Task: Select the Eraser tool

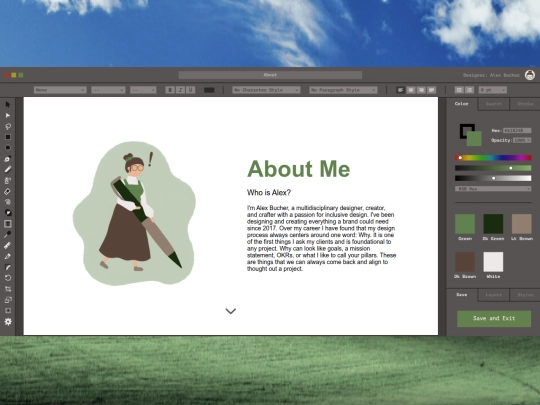Action: point(8,191)
